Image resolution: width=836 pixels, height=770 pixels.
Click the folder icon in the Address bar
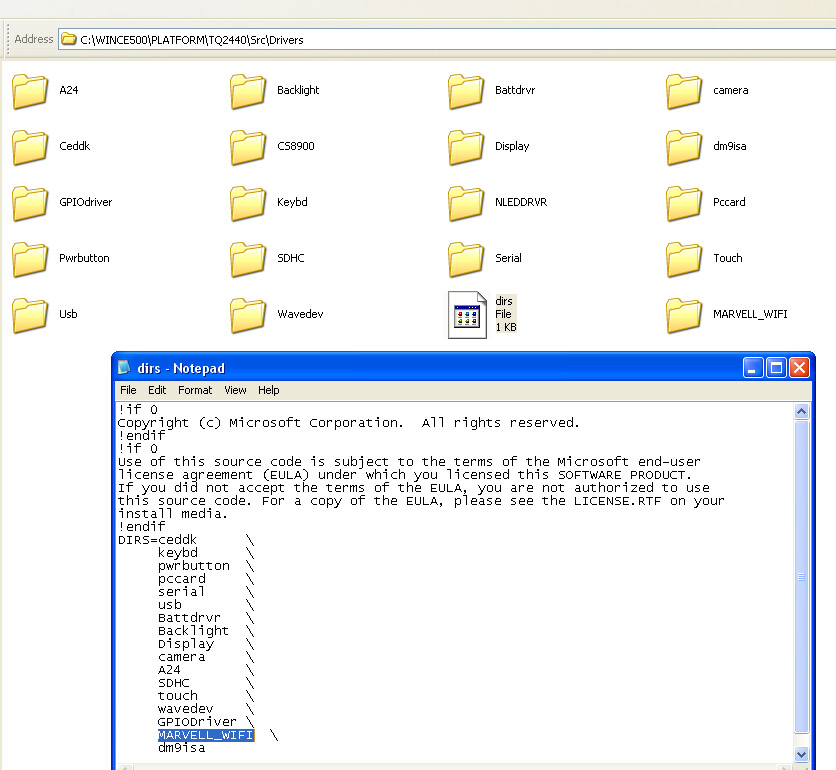pos(69,39)
